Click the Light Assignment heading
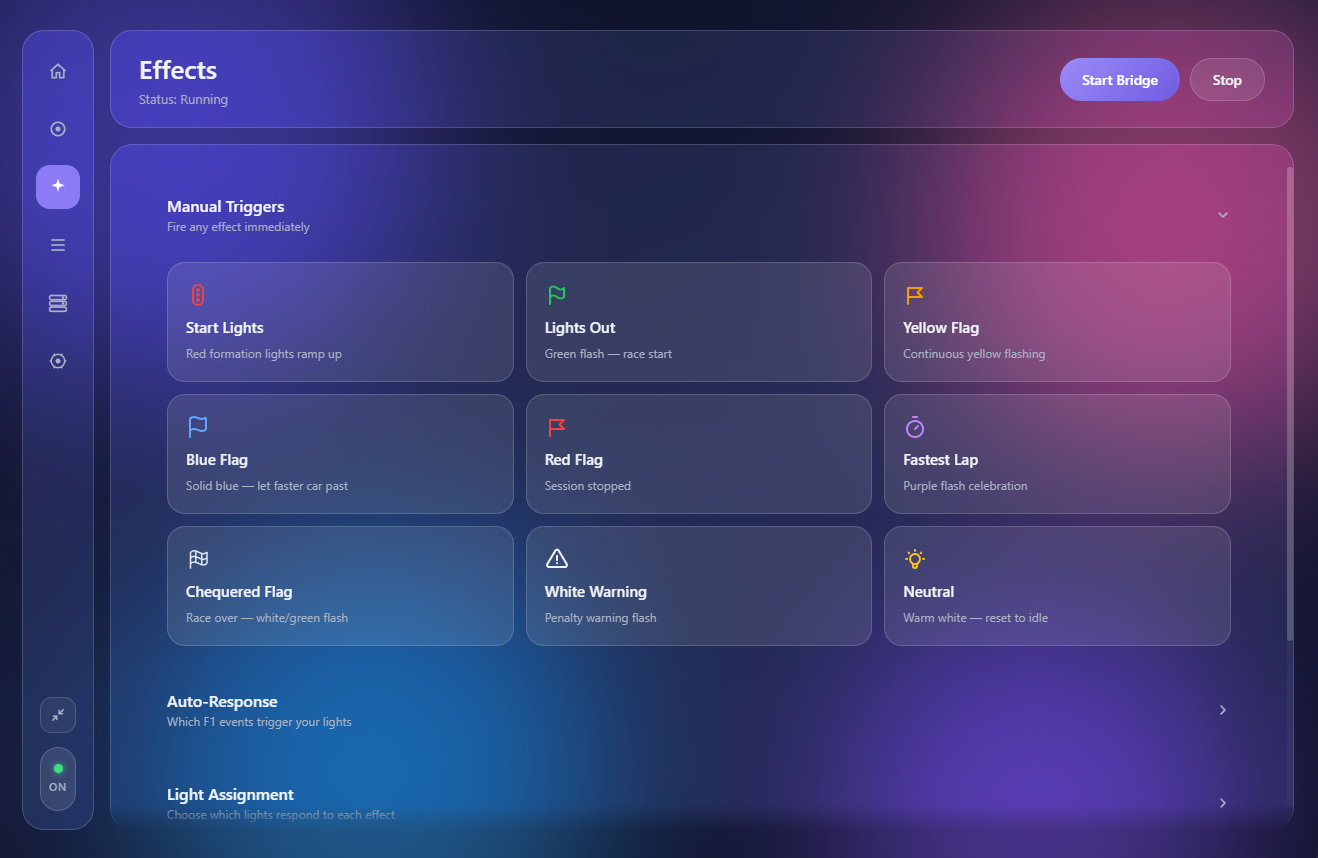 230,795
